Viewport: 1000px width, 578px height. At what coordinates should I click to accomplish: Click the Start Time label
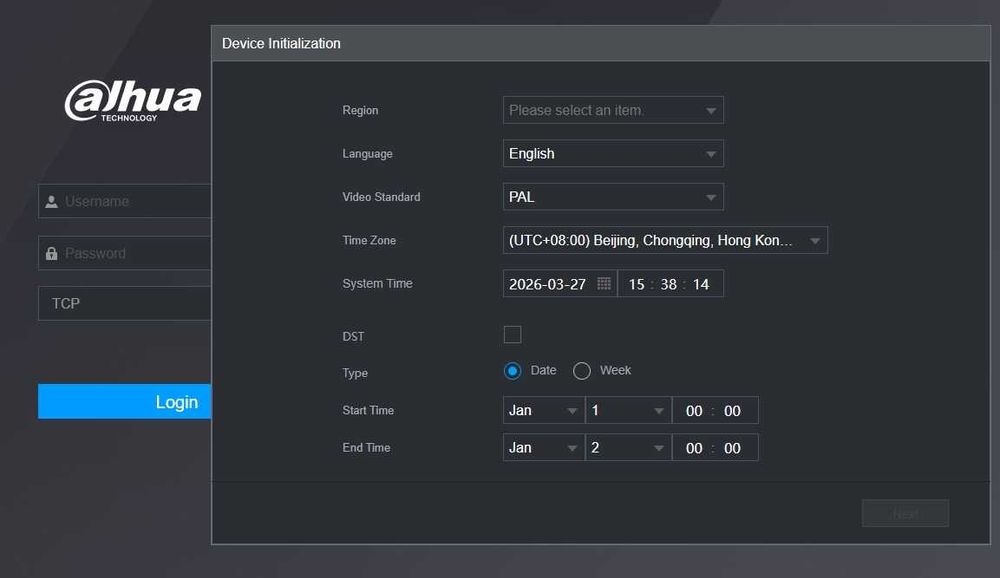tap(368, 410)
